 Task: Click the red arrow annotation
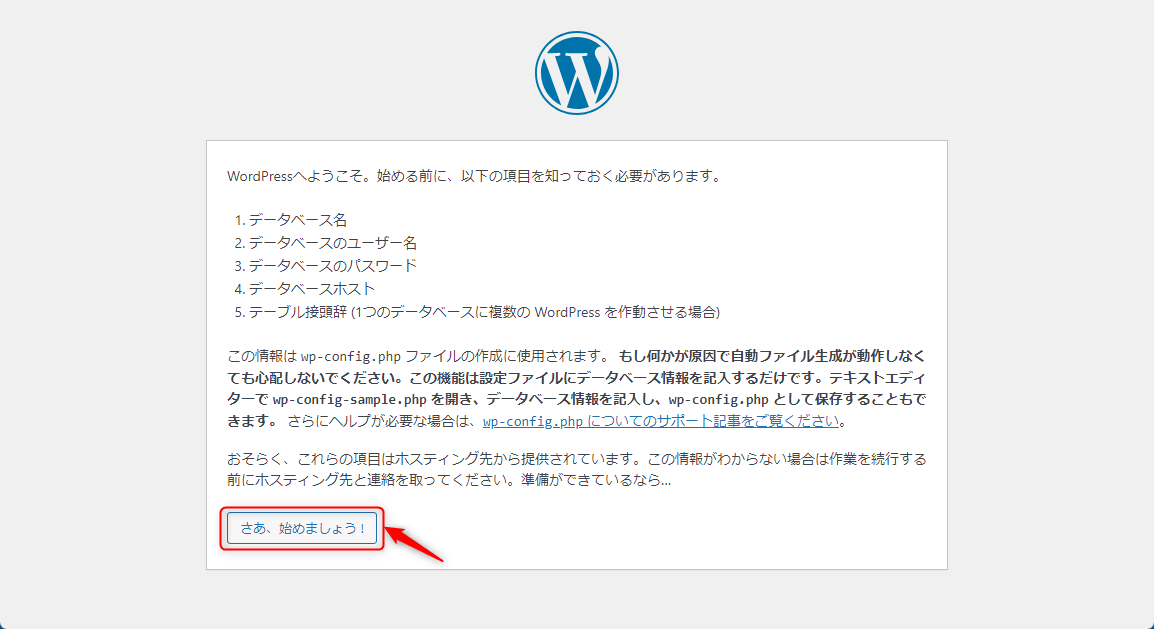pyautogui.click(x=415, y=544)
